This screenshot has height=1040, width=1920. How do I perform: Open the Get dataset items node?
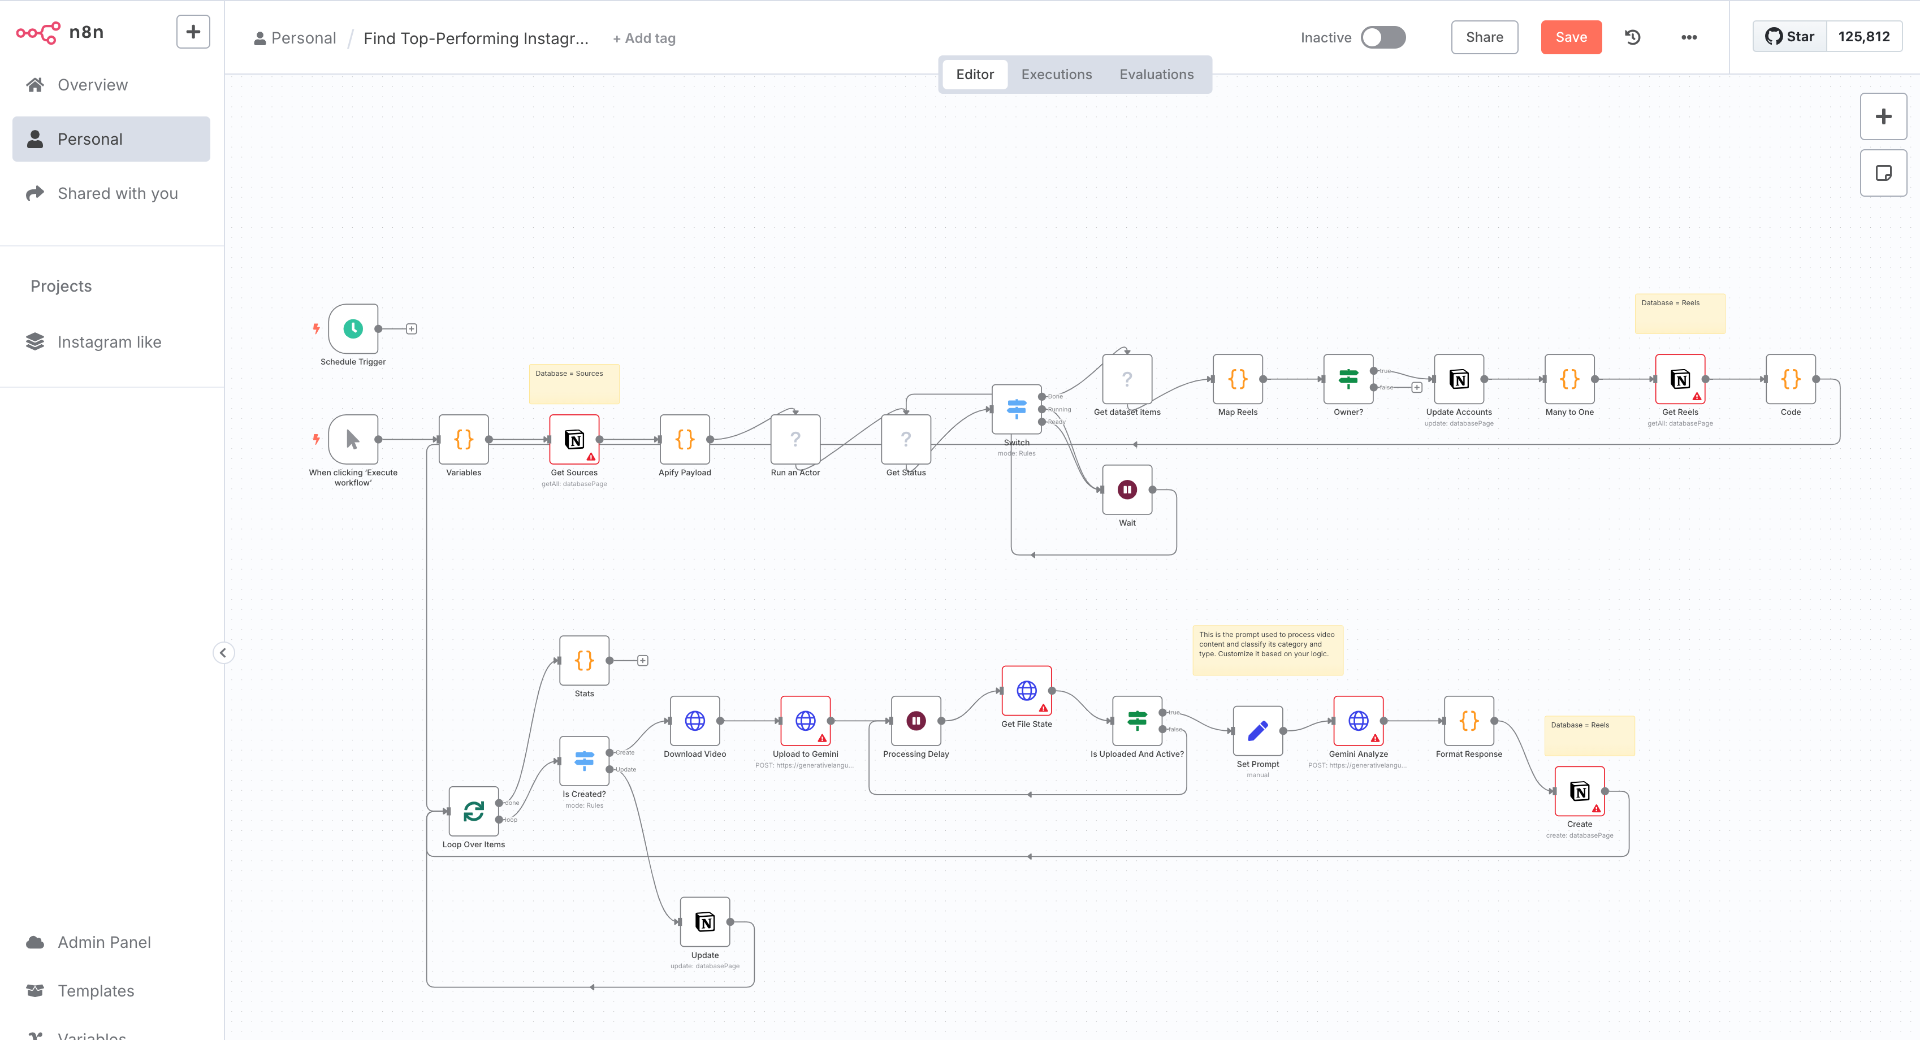1127,379
